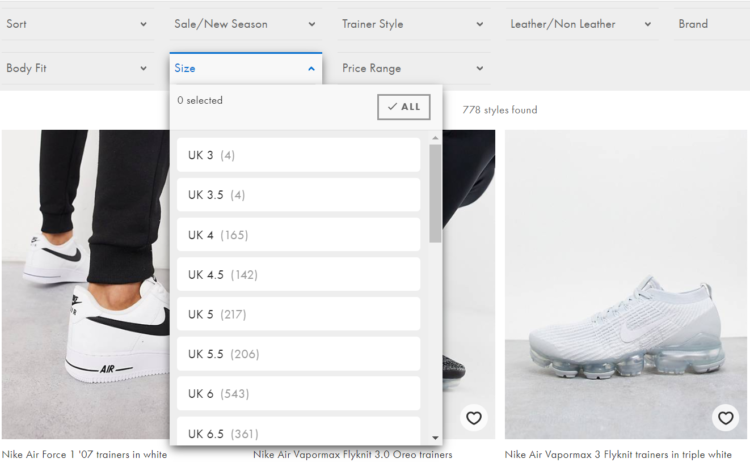Viewport: 750px width, 467px height.
Task: Open triple white Vapormax product image
Action: pos(625,285)
